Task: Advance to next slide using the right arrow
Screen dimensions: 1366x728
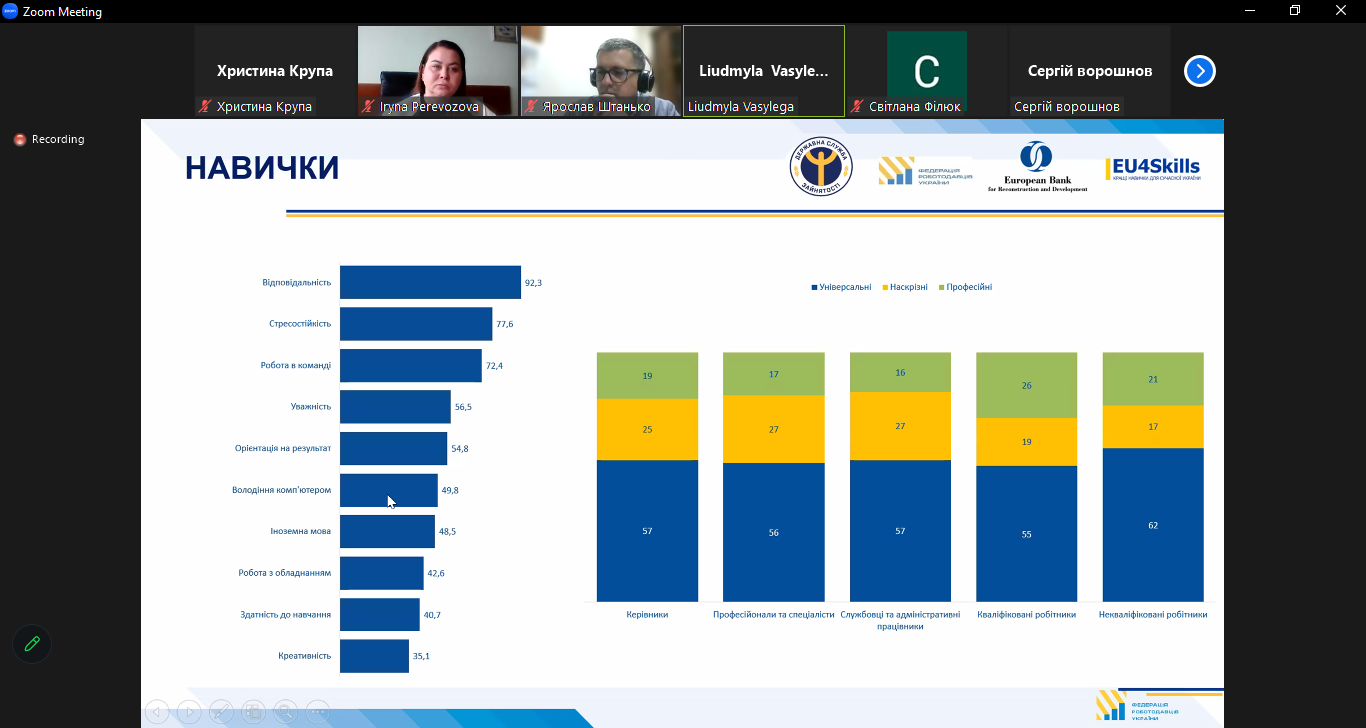Action: click(x=189, y=712)
